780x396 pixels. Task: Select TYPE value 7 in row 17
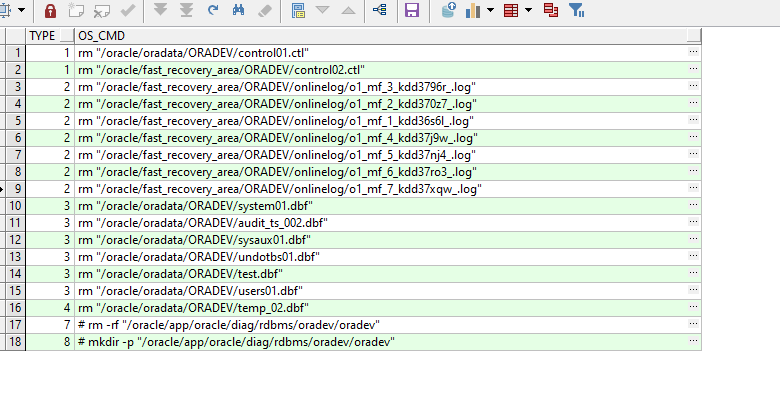click(50, 325)
